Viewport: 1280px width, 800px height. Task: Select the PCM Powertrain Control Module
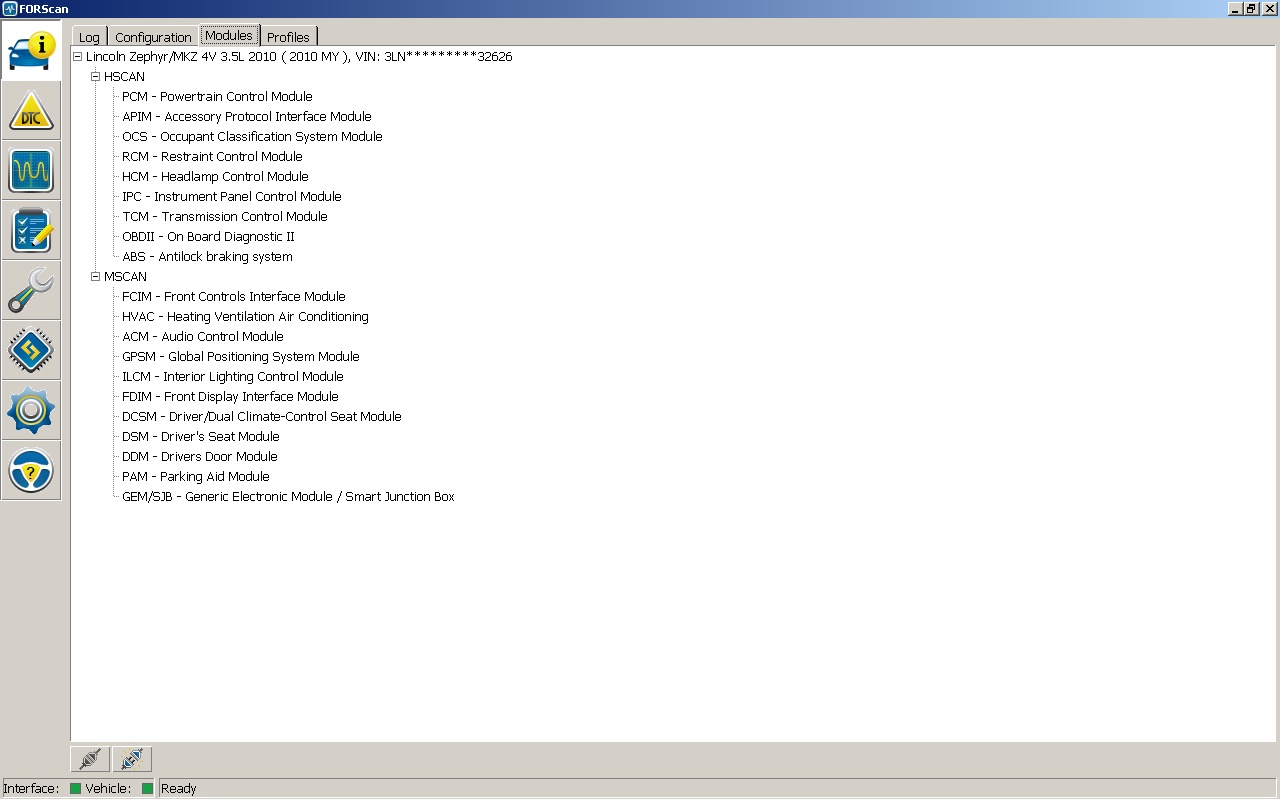(217, 96)
